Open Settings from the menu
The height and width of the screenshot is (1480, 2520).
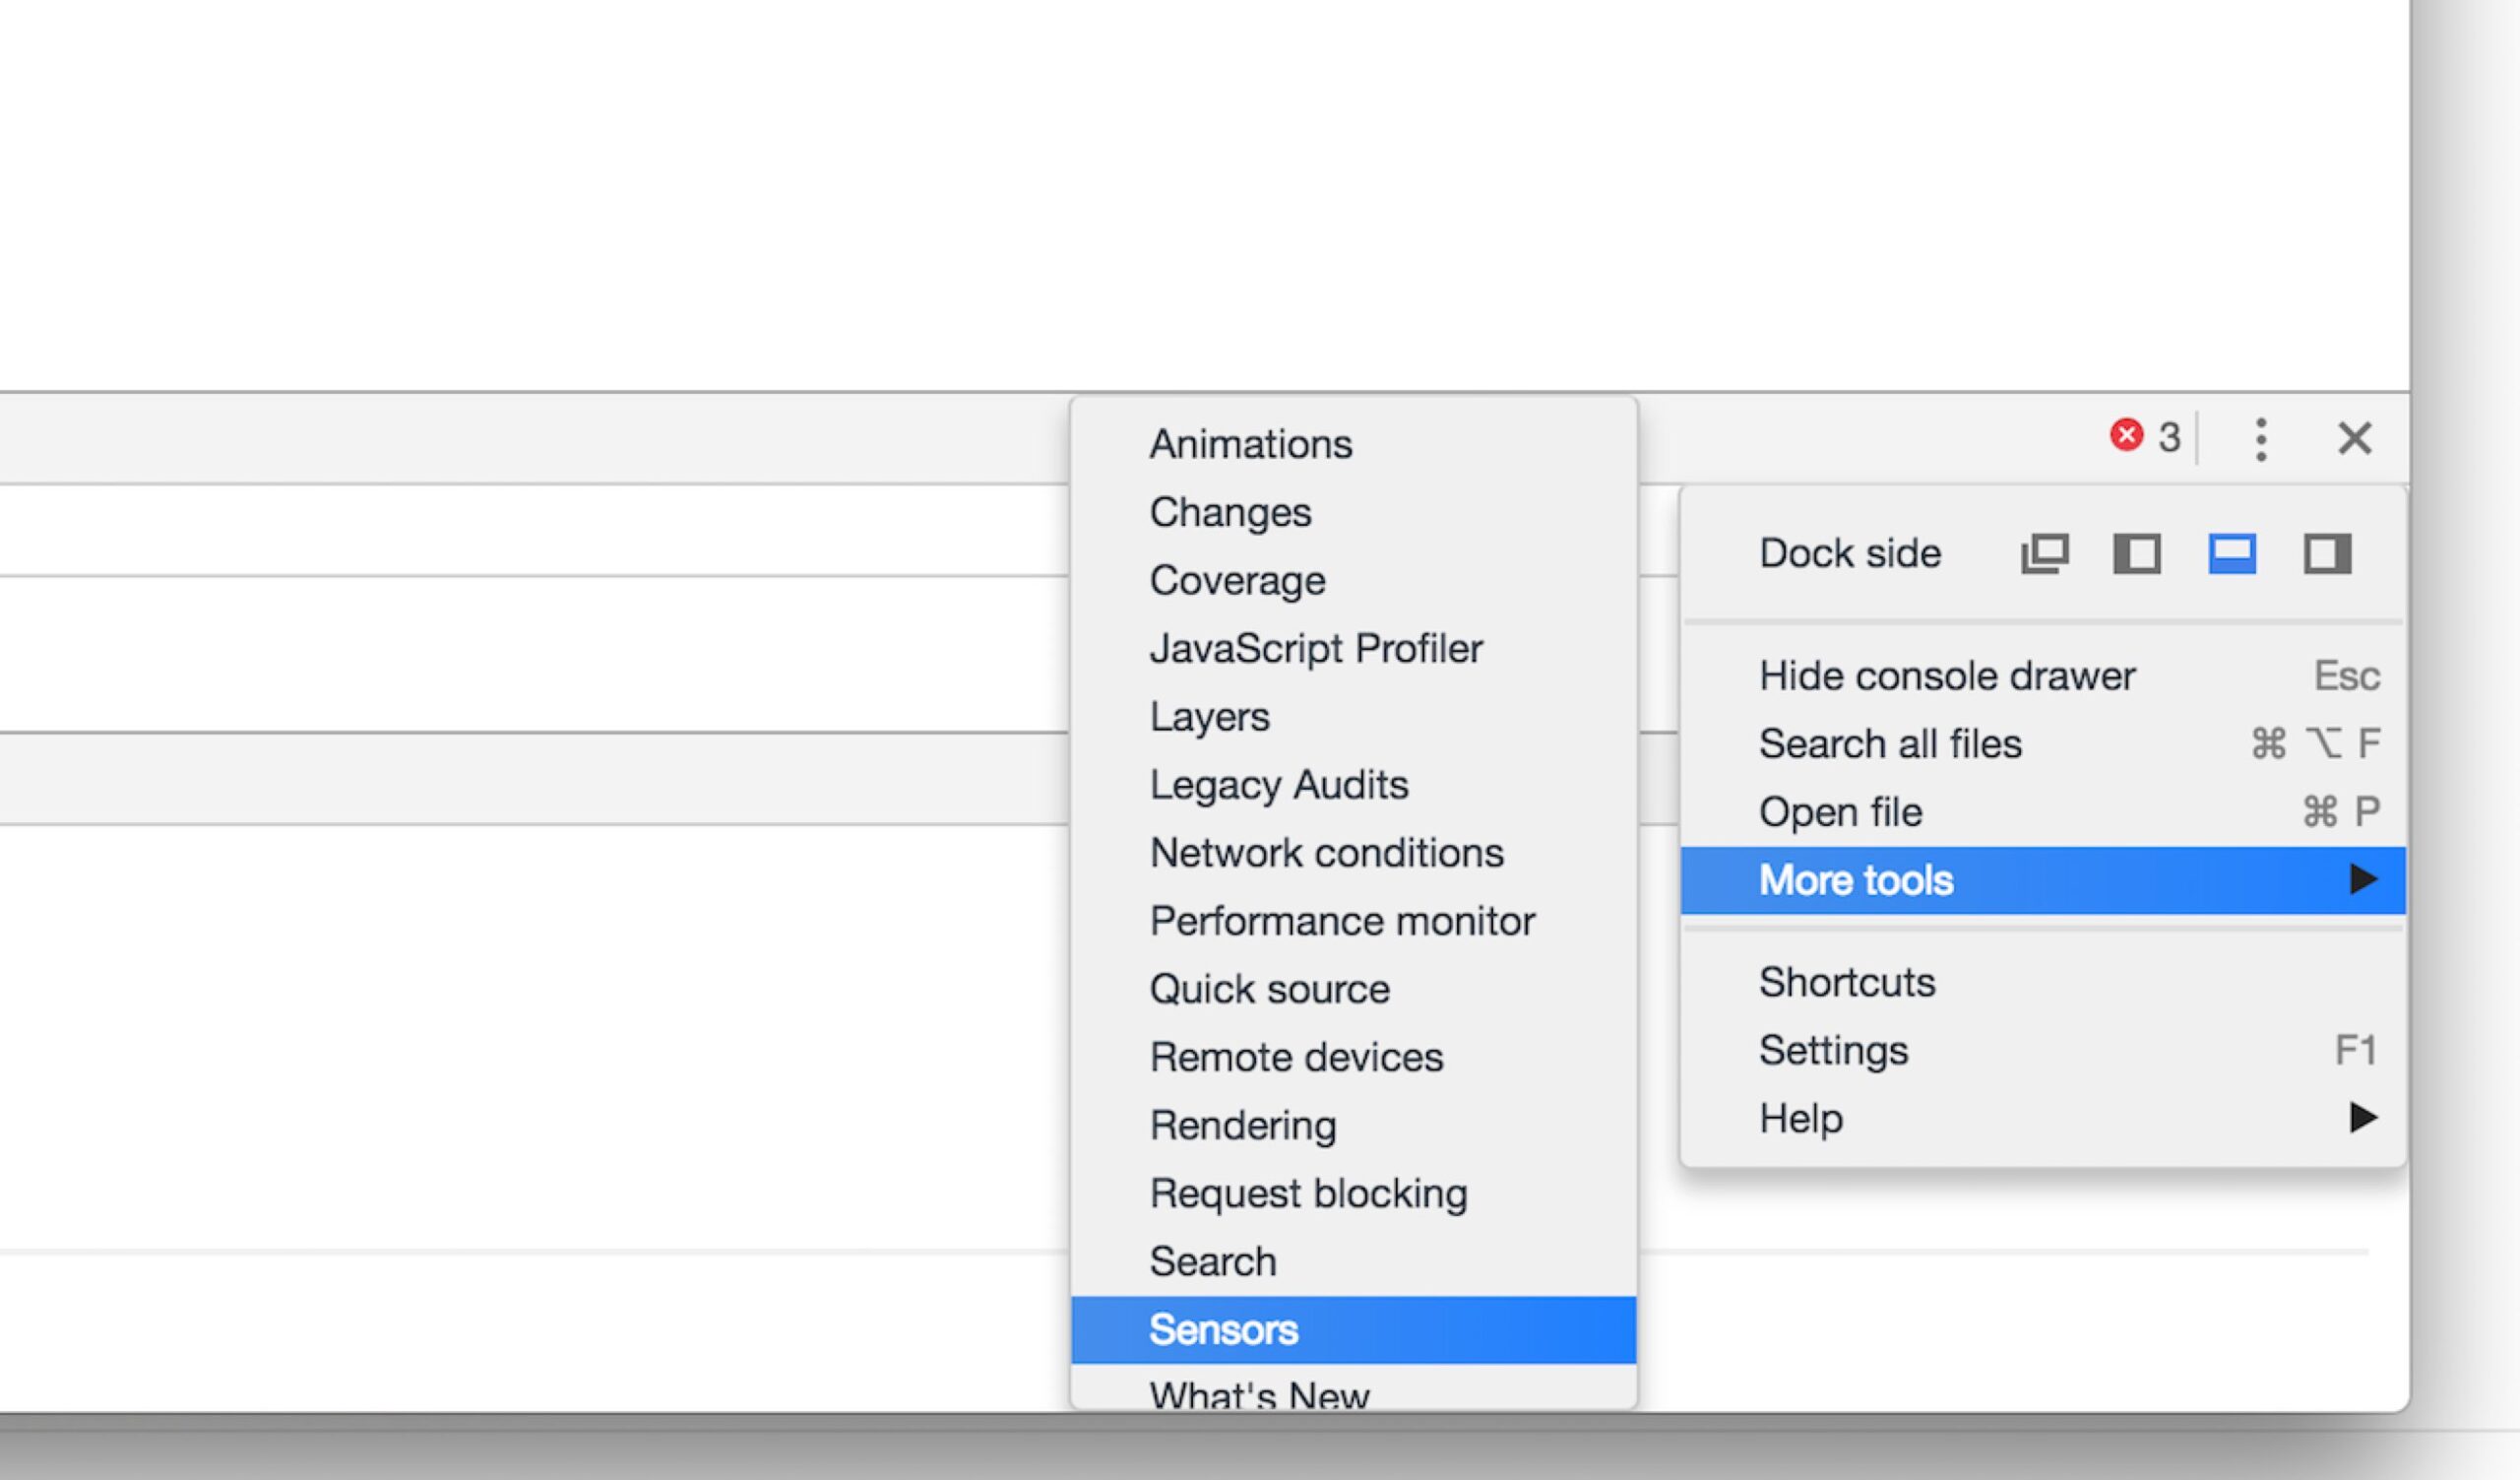(x=1833, y=1050)
